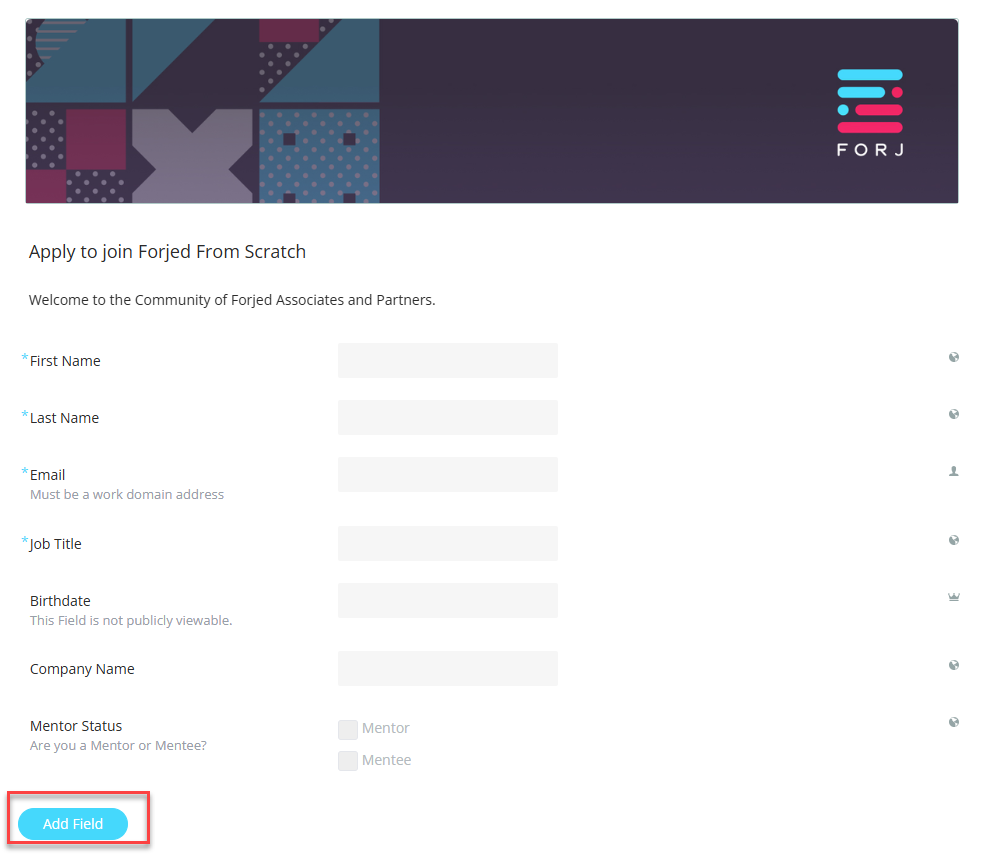Click the Mentor Status field label
This screenshot has height=855, width=995.
coord(76,726)
